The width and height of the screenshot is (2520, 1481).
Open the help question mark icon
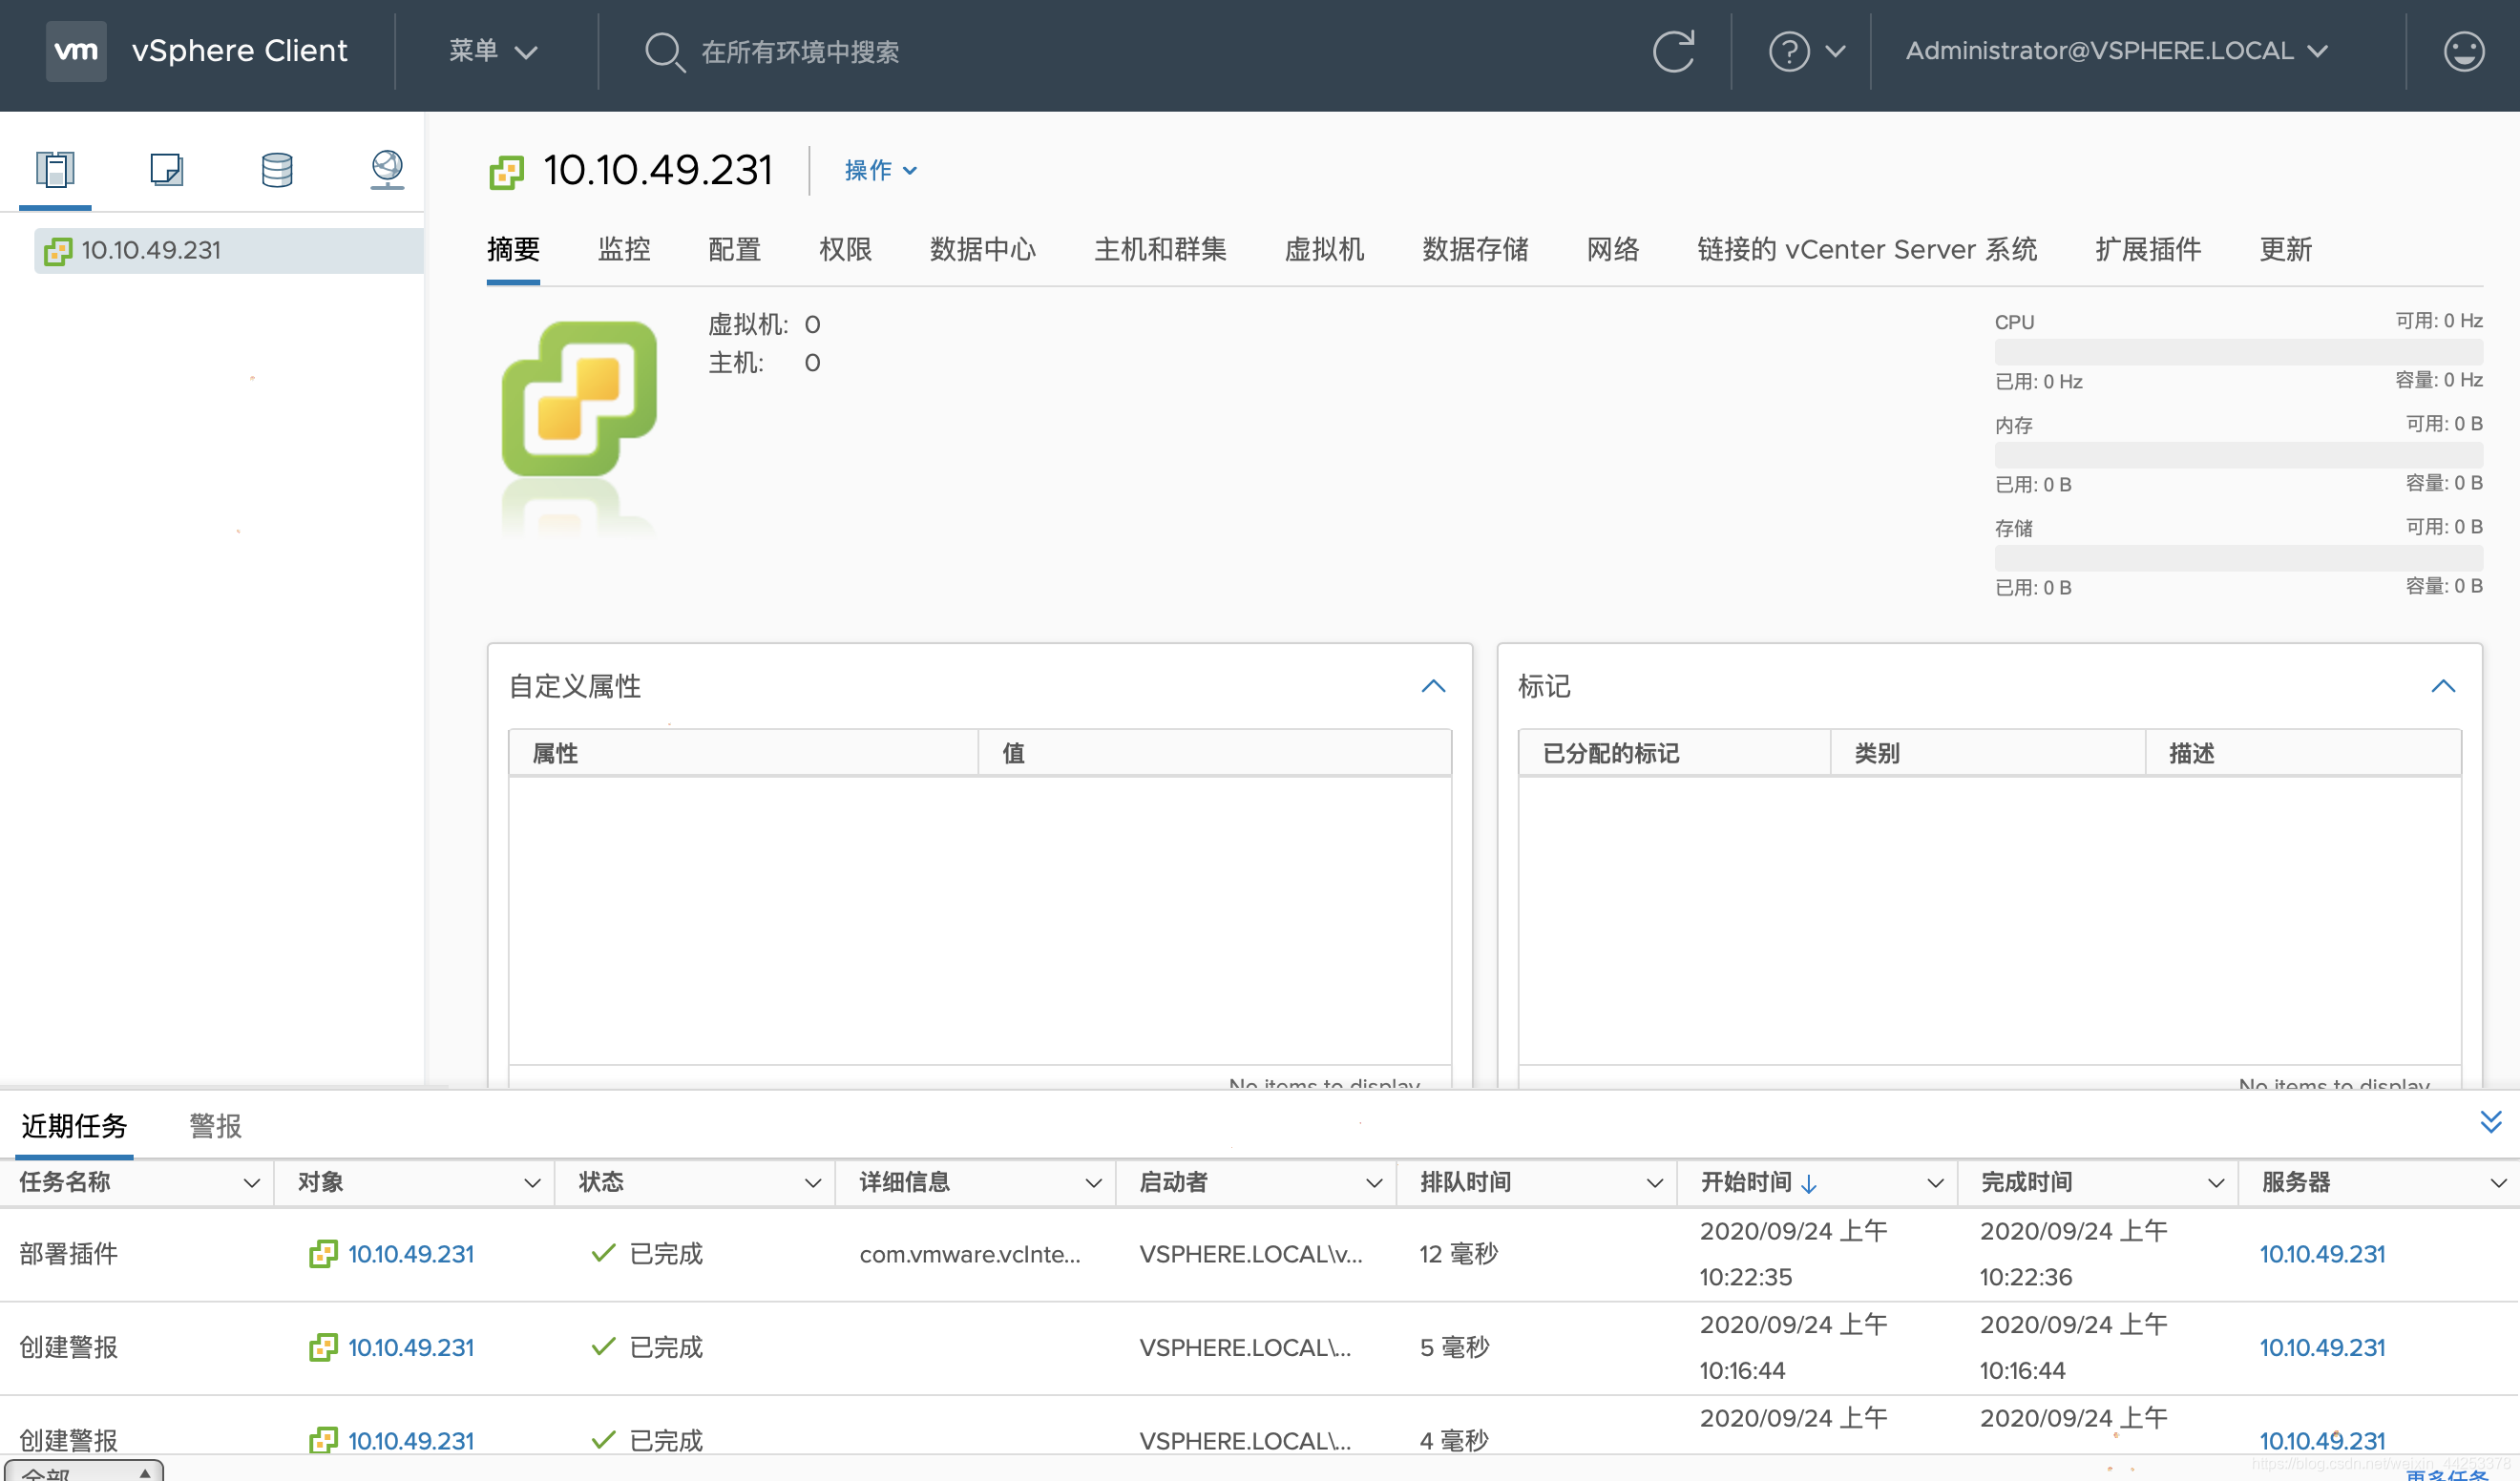1789,51
